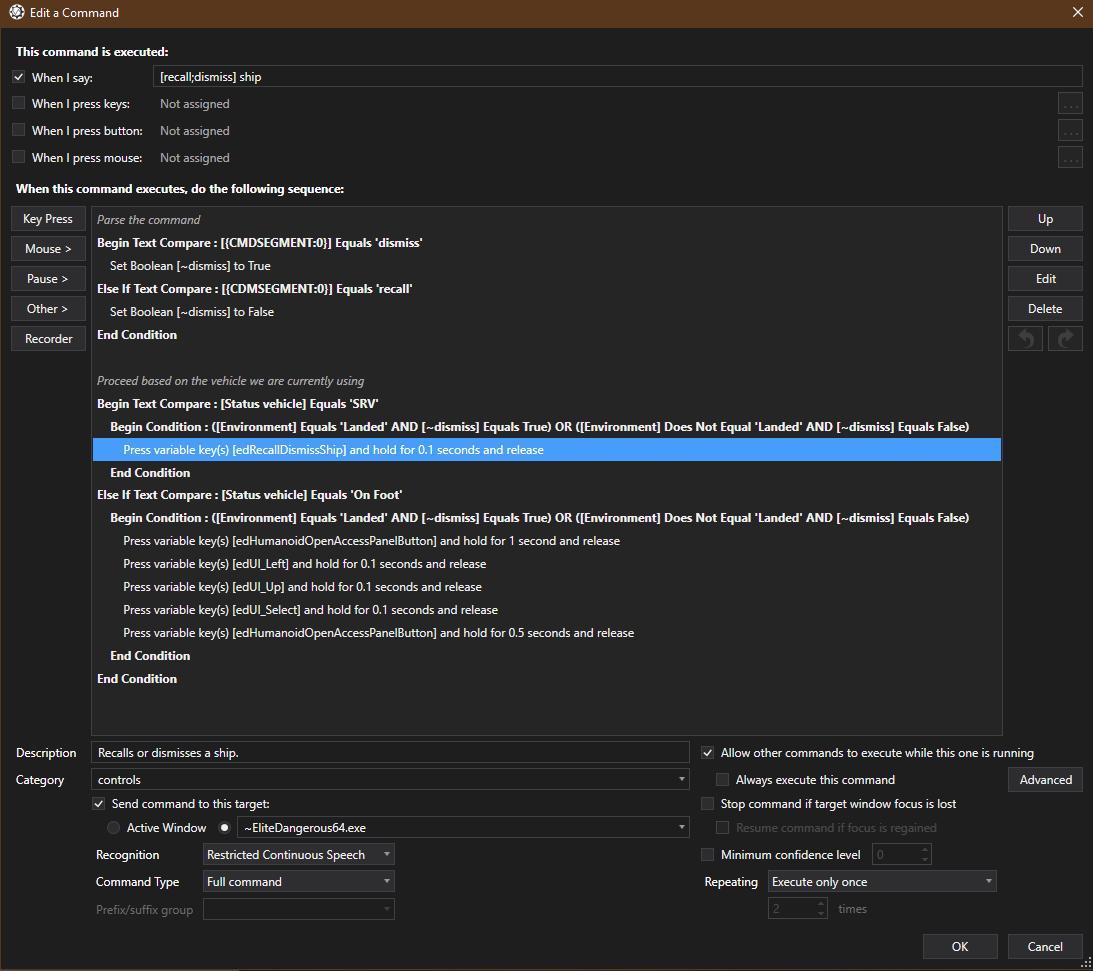1093x971 pixels.
Task: Cancel the command edit
Action: pyautogui.click(x=1045, y=947)
